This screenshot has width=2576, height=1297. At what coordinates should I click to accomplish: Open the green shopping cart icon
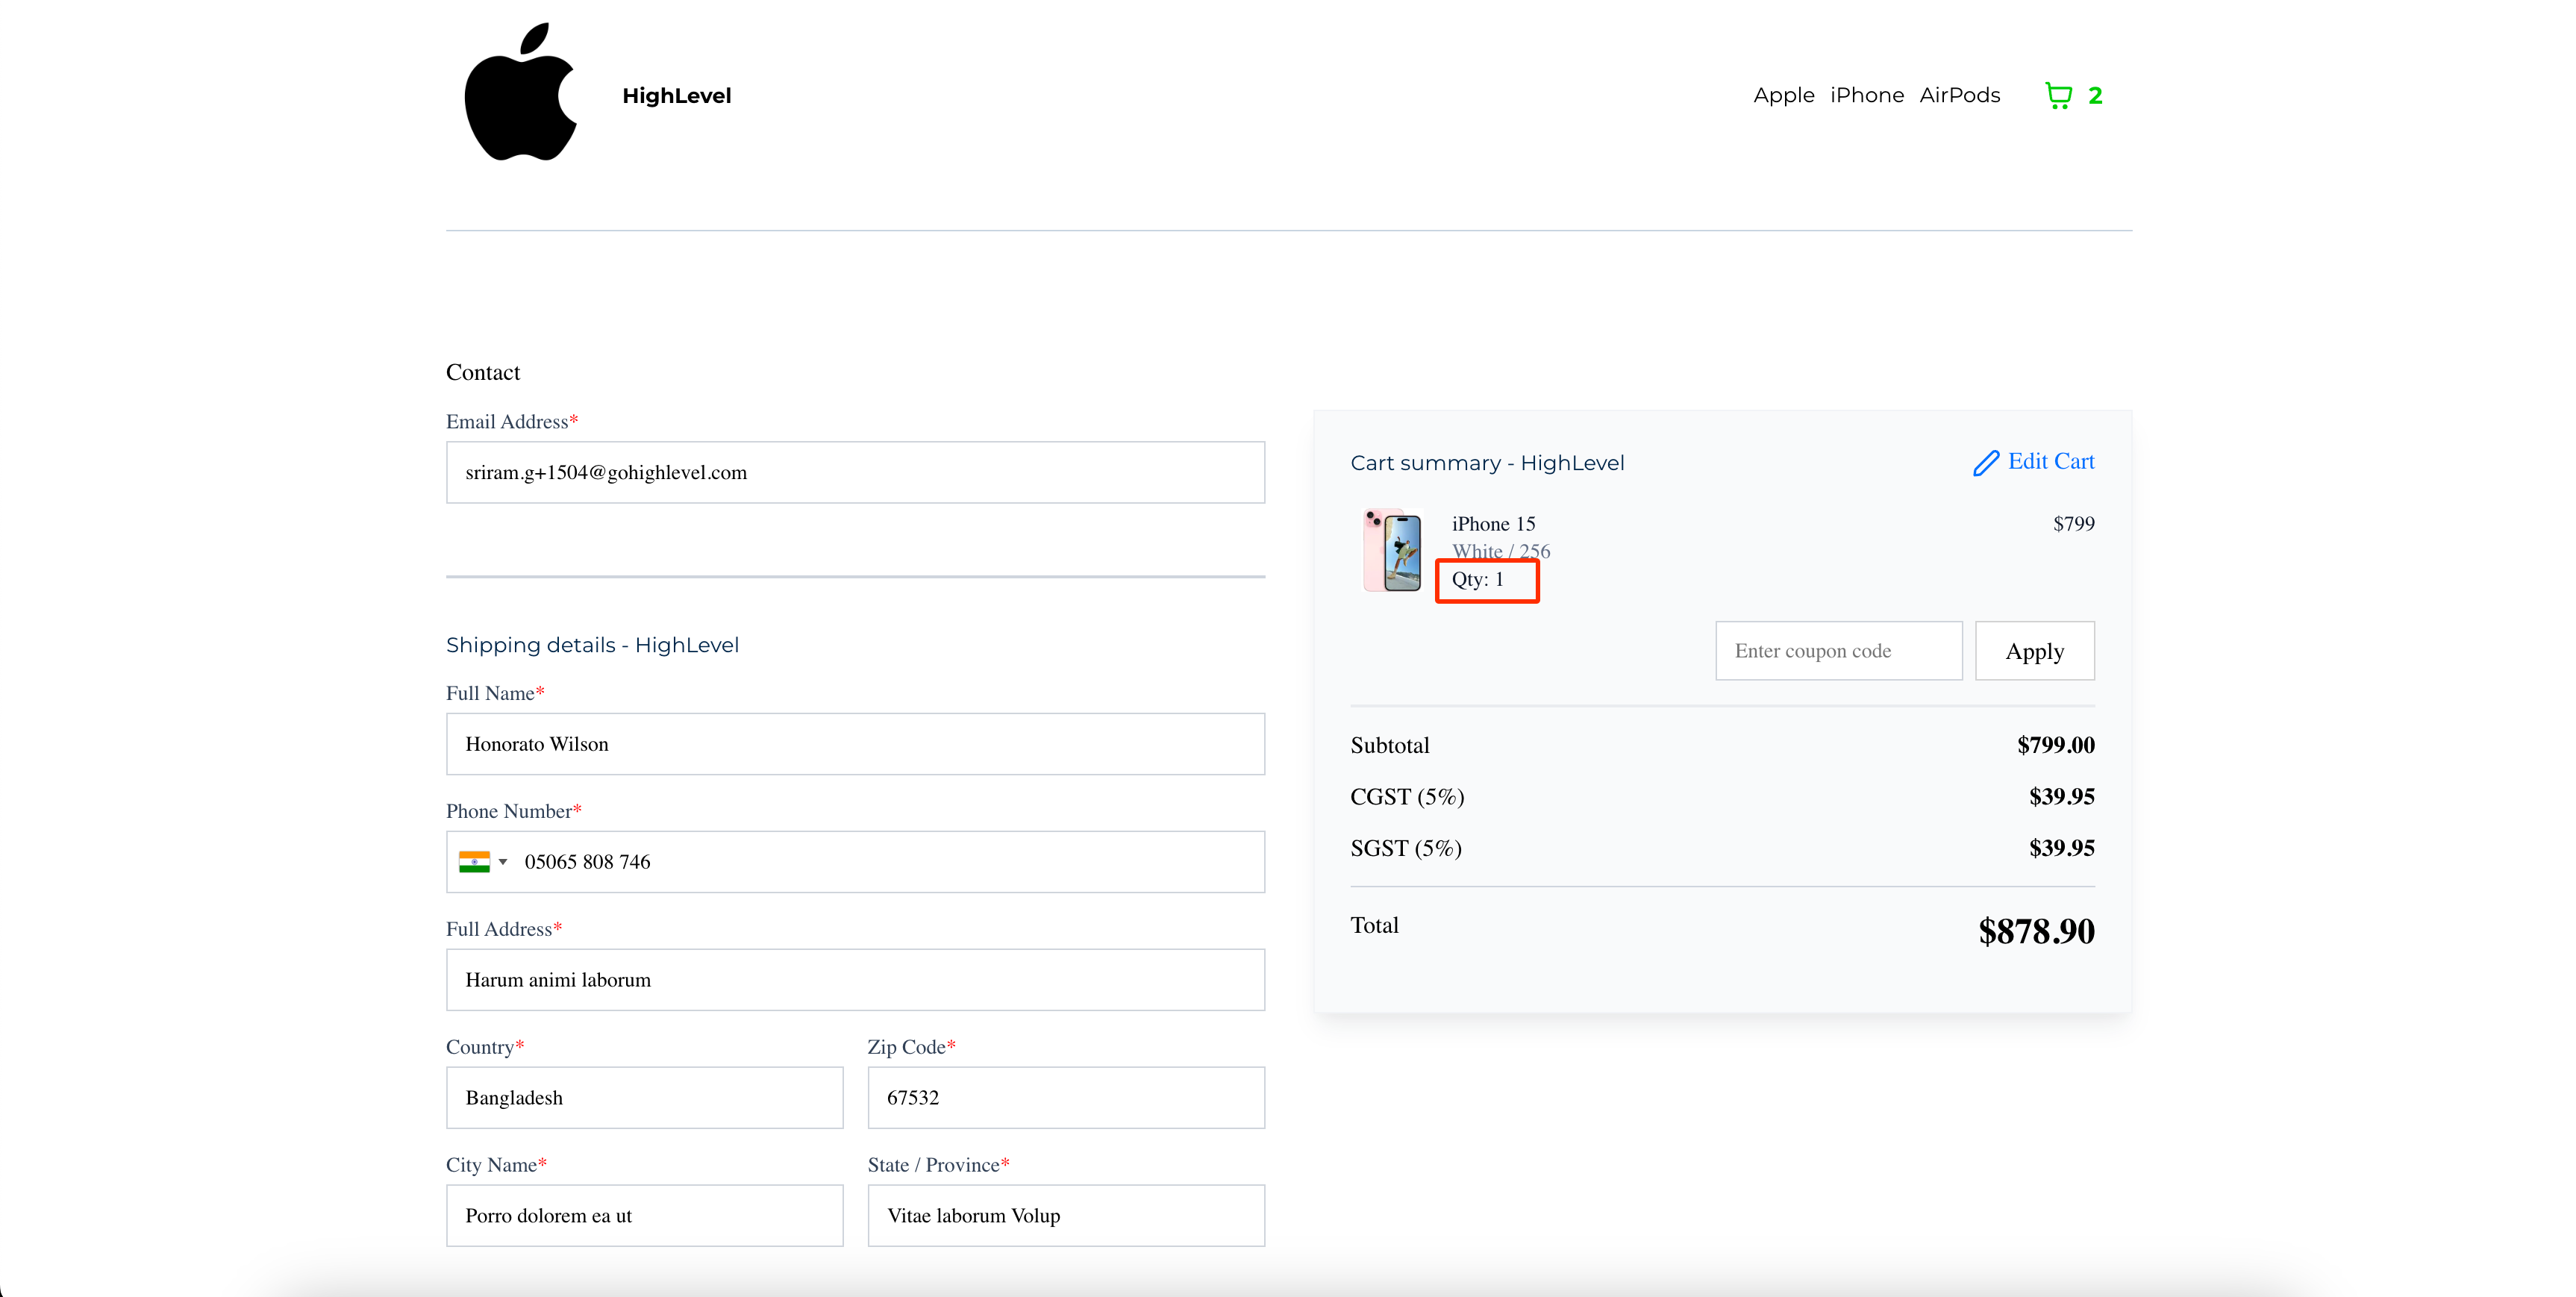(x=2058, y=96)
